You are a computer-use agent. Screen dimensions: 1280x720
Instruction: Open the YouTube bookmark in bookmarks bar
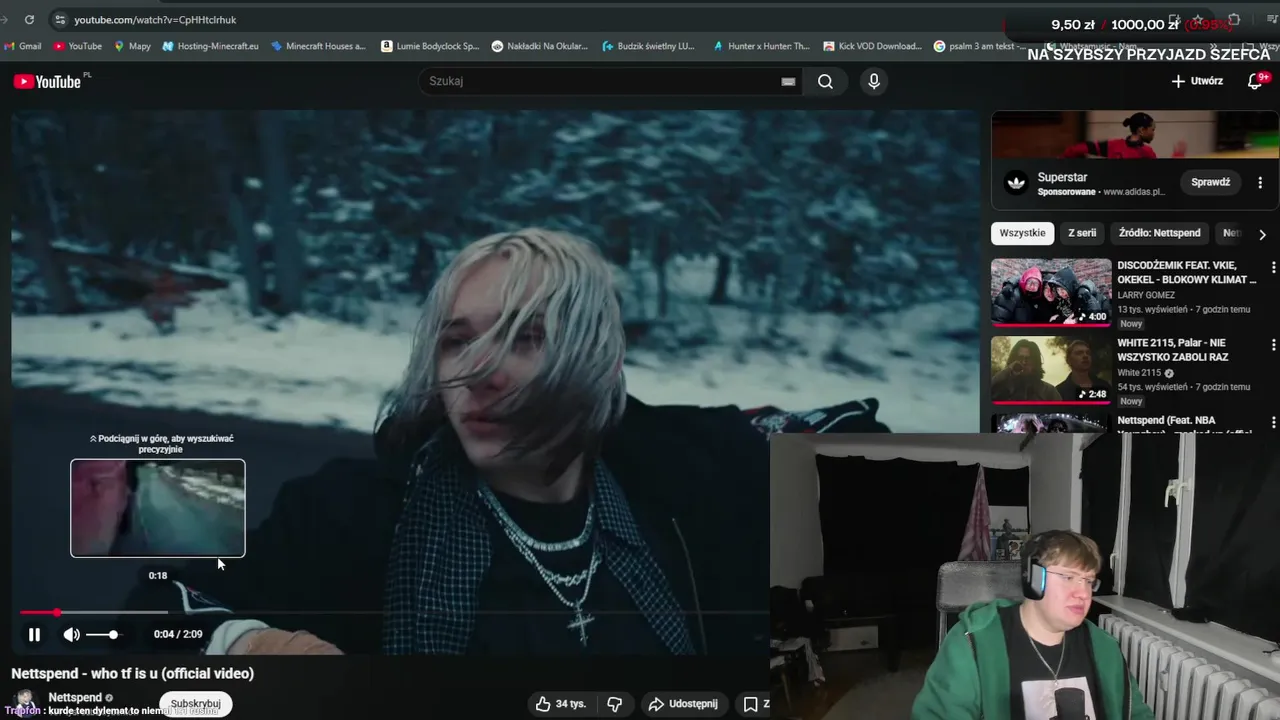78,46
